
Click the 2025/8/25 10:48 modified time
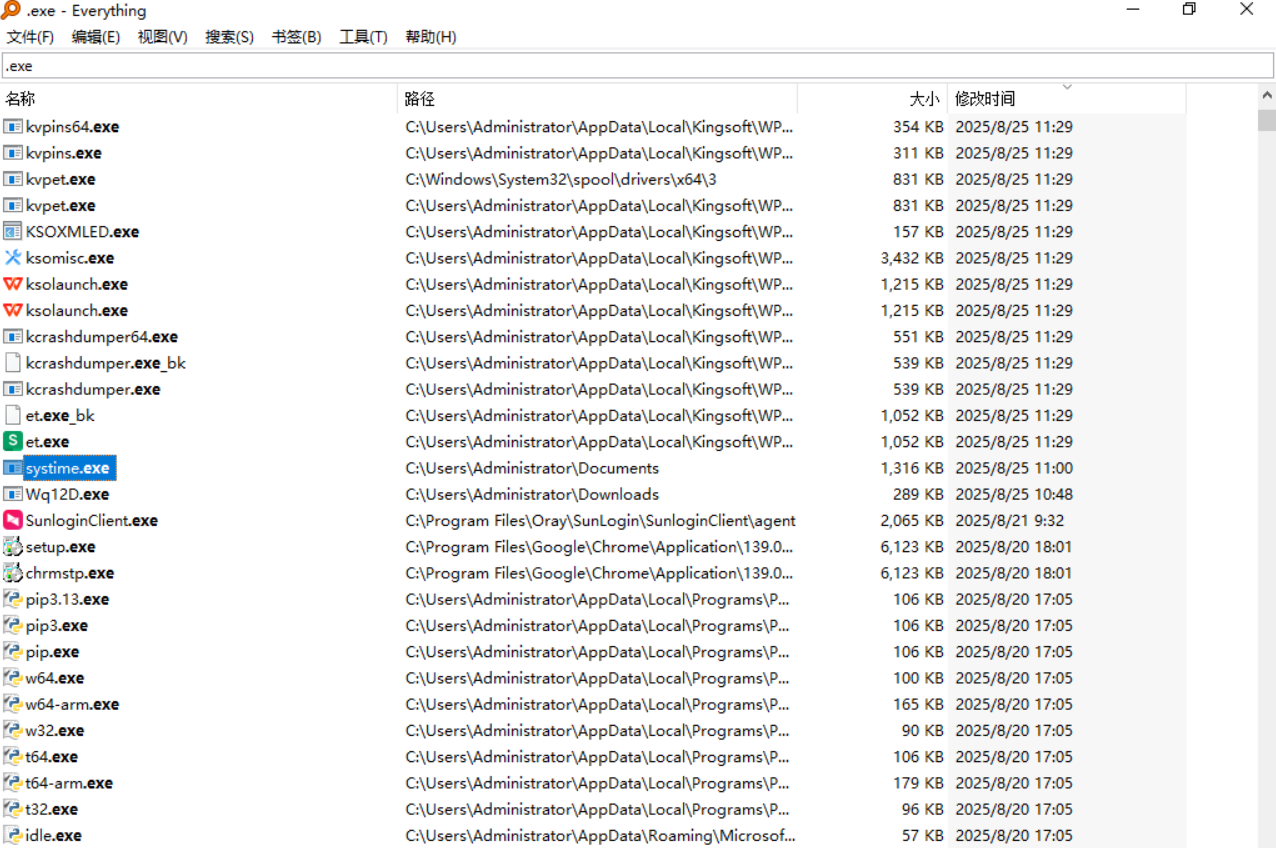point(1014,494)
